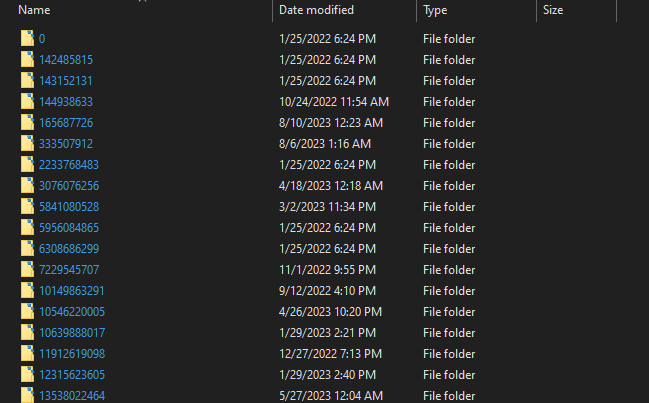Select the folder icon for 6308686299
This screenshot has height=403, width=649.
27,249
